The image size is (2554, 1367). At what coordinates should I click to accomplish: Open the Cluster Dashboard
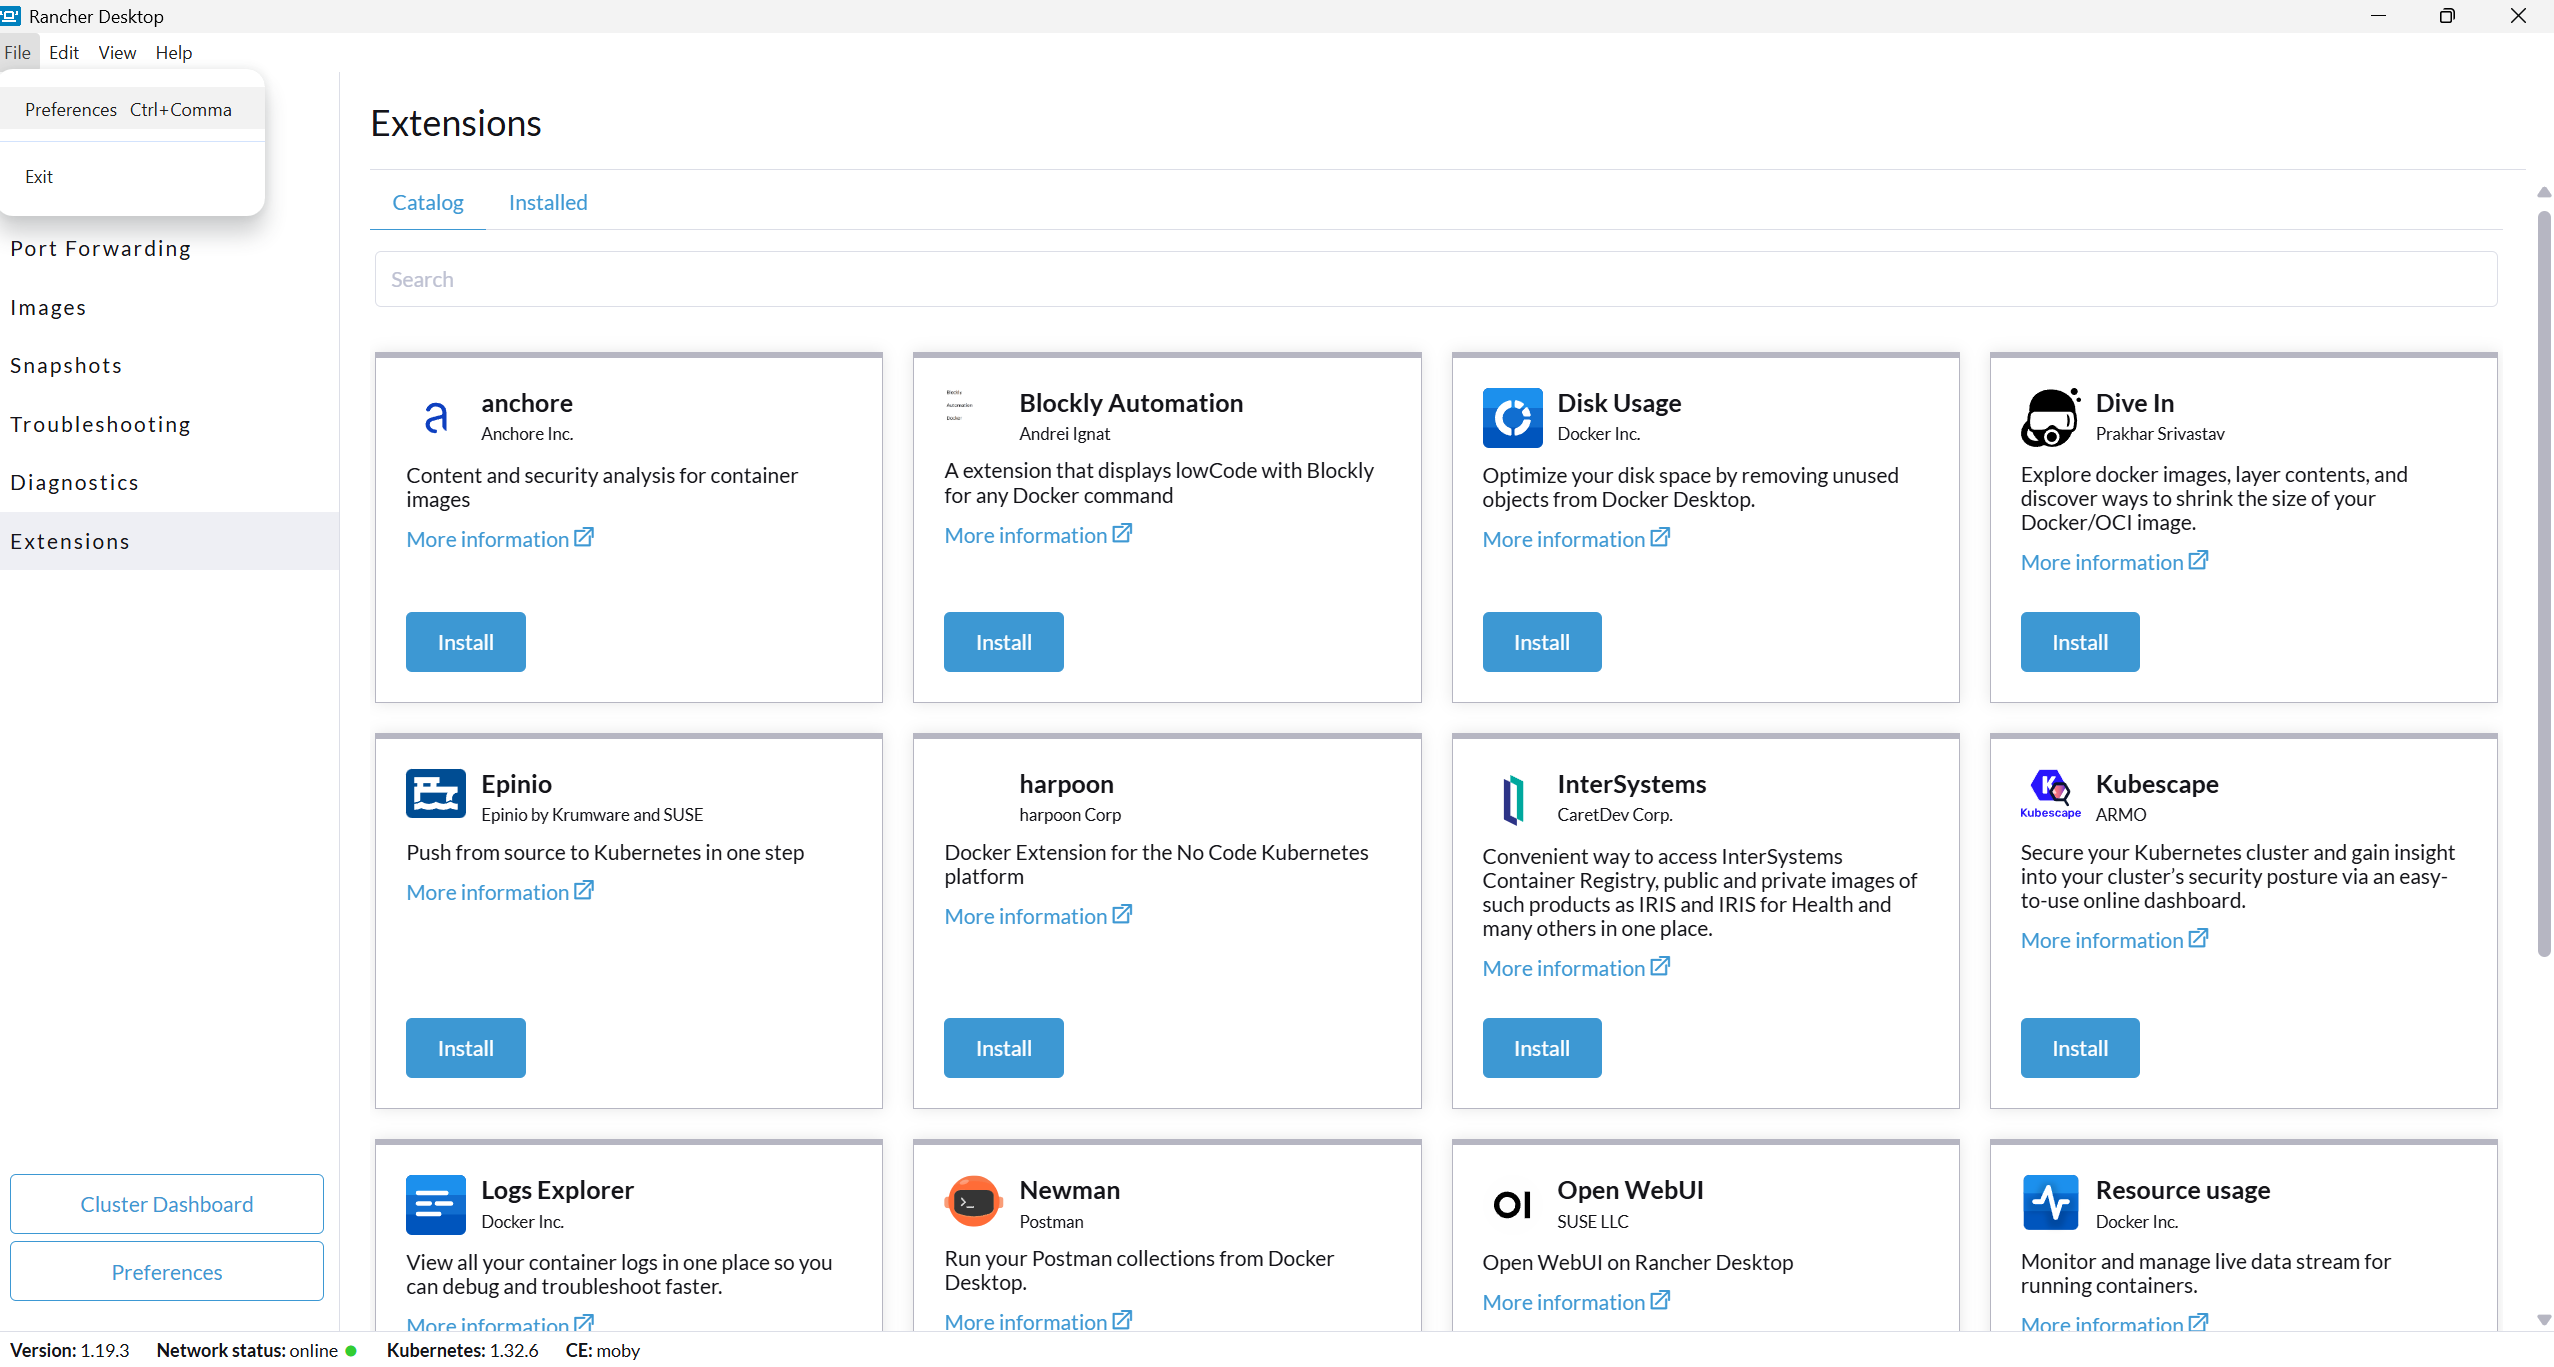167,1204
